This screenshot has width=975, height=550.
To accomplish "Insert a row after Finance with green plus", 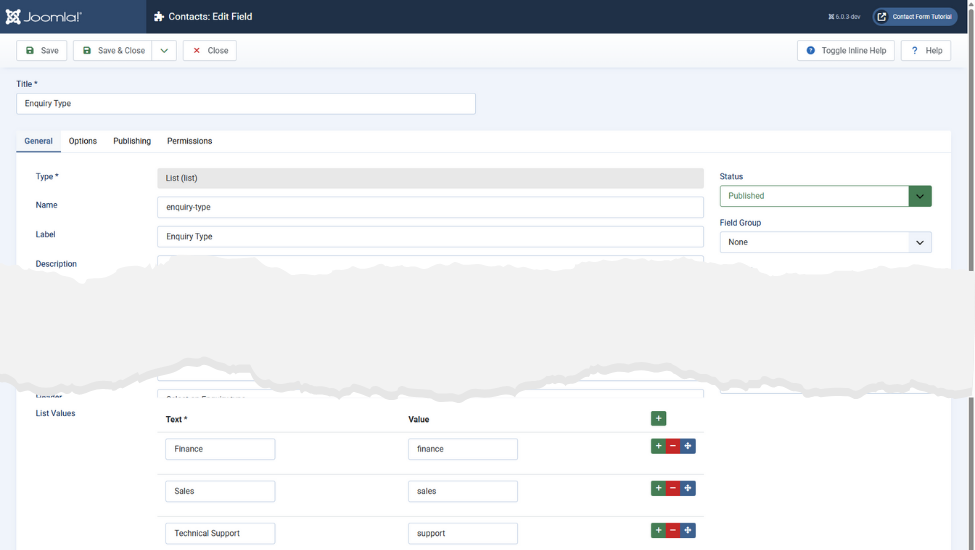I will 658,446.
